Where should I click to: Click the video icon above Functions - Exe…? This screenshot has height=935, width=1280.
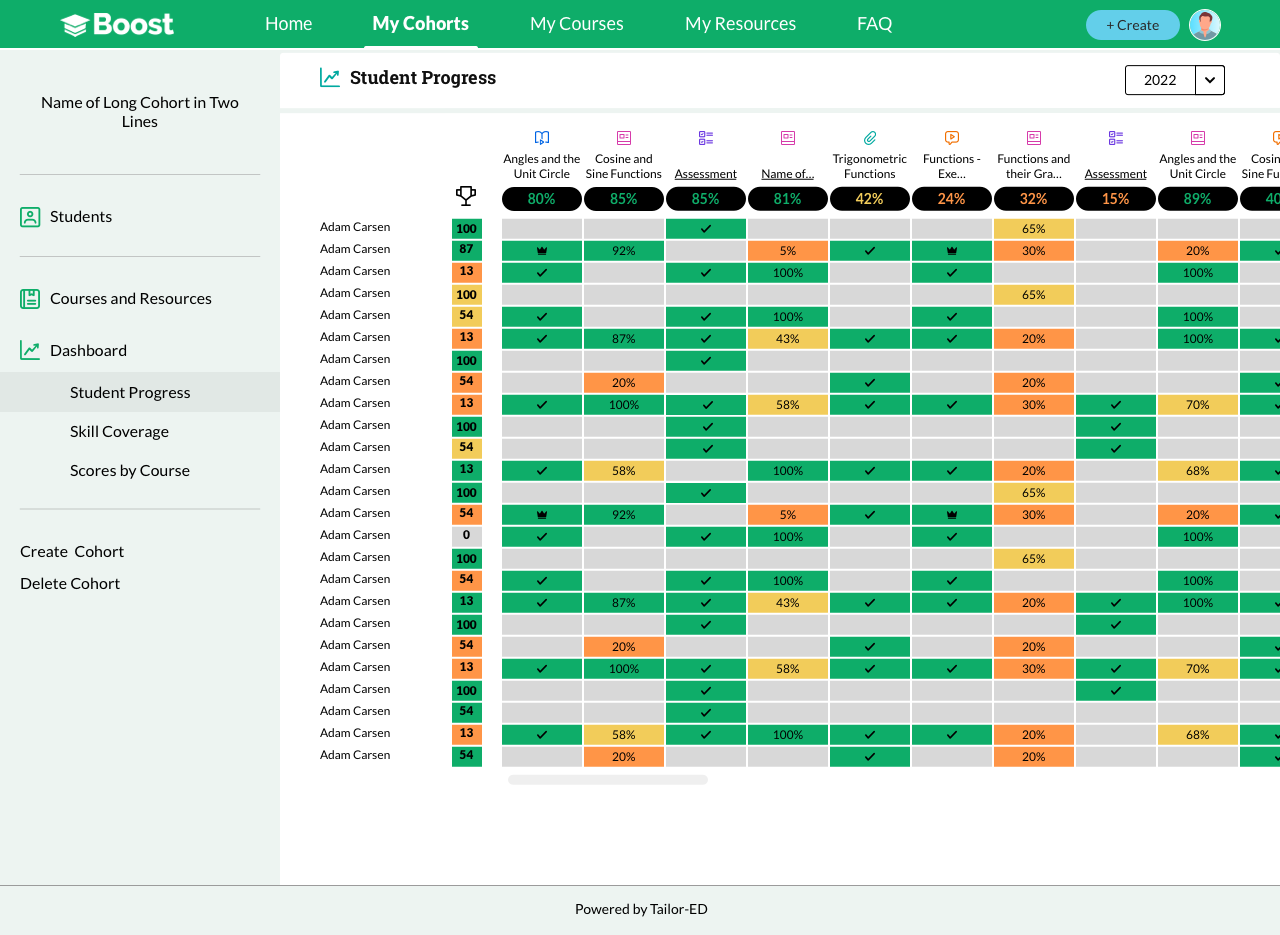952,138
